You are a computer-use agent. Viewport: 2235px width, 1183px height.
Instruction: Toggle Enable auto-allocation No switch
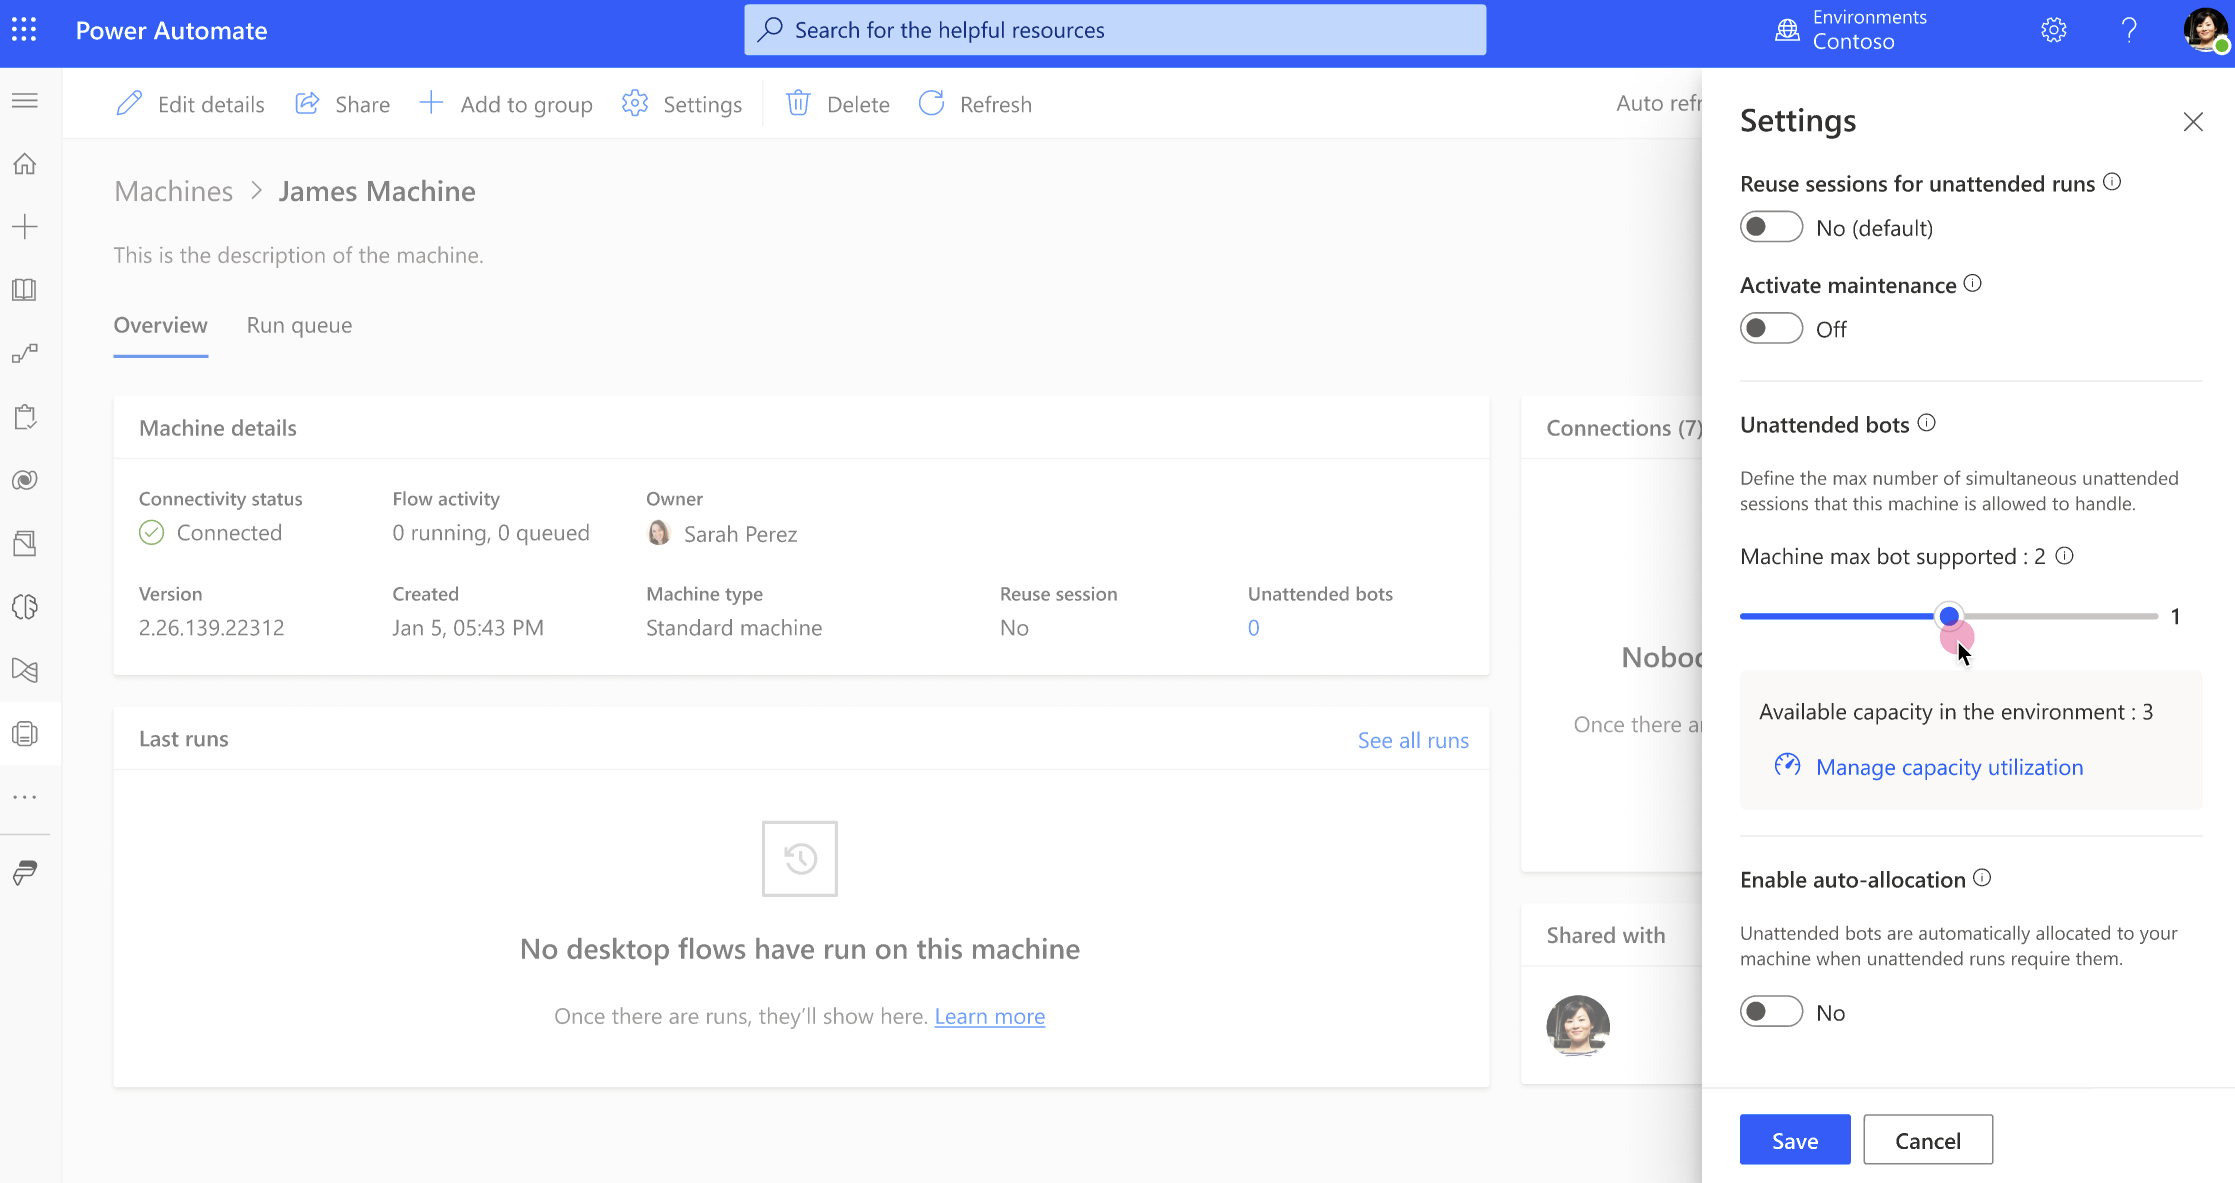click(1771, 1011)
